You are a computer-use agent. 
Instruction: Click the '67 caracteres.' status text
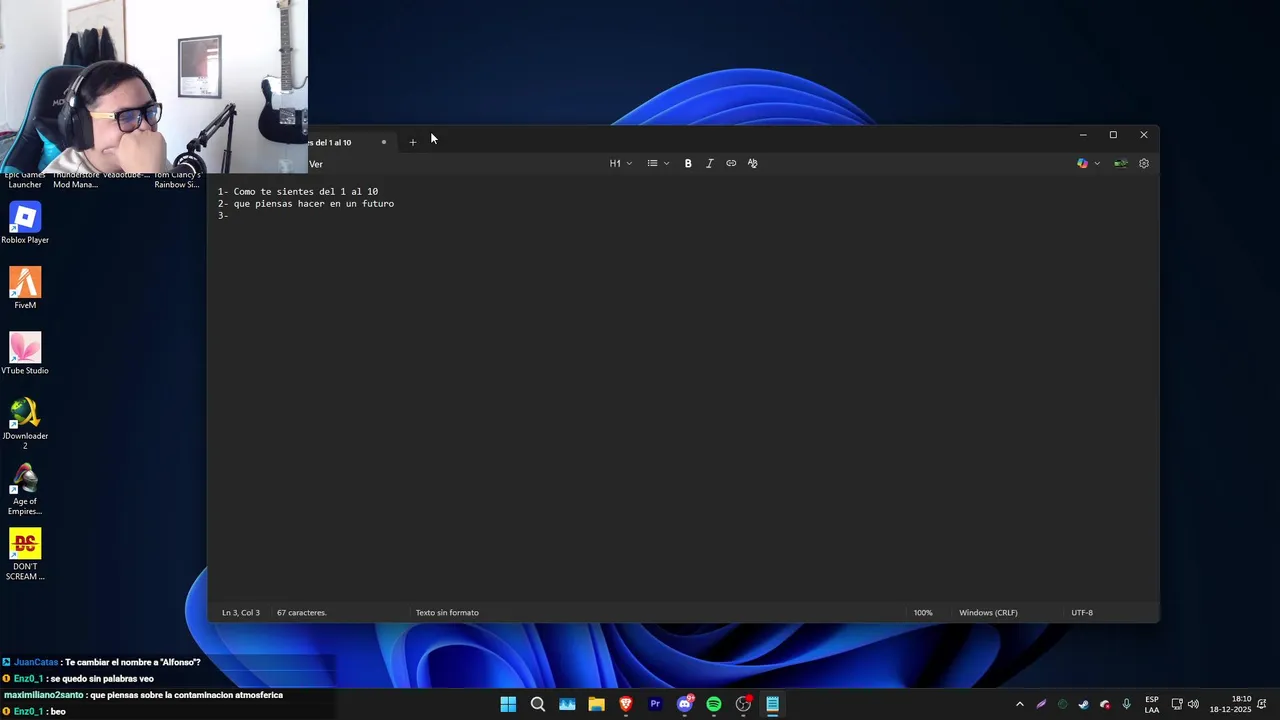pyautogui.click(x=302, y=612)
